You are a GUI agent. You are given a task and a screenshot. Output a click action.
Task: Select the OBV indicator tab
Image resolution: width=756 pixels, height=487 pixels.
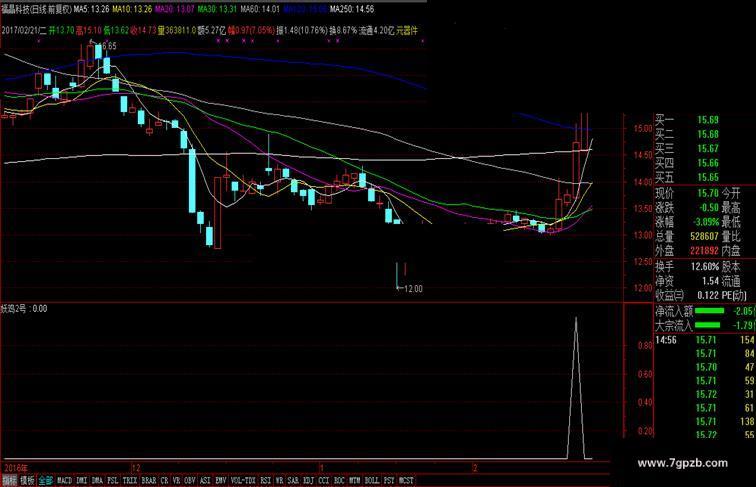tap(190, 481)
